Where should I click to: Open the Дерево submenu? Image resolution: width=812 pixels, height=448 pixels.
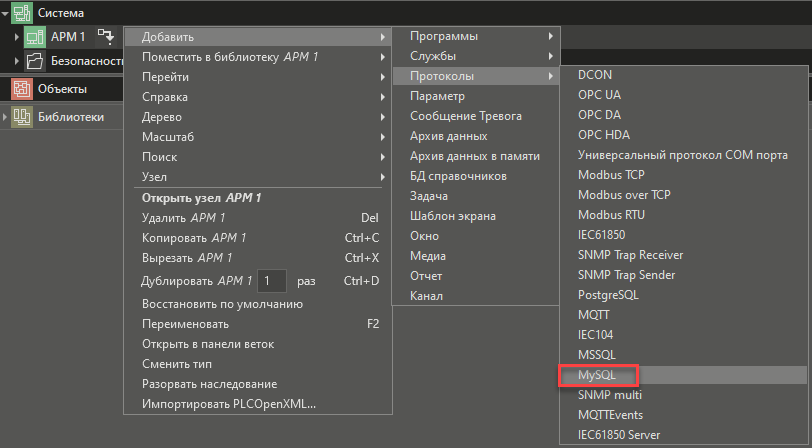(258, 117)
